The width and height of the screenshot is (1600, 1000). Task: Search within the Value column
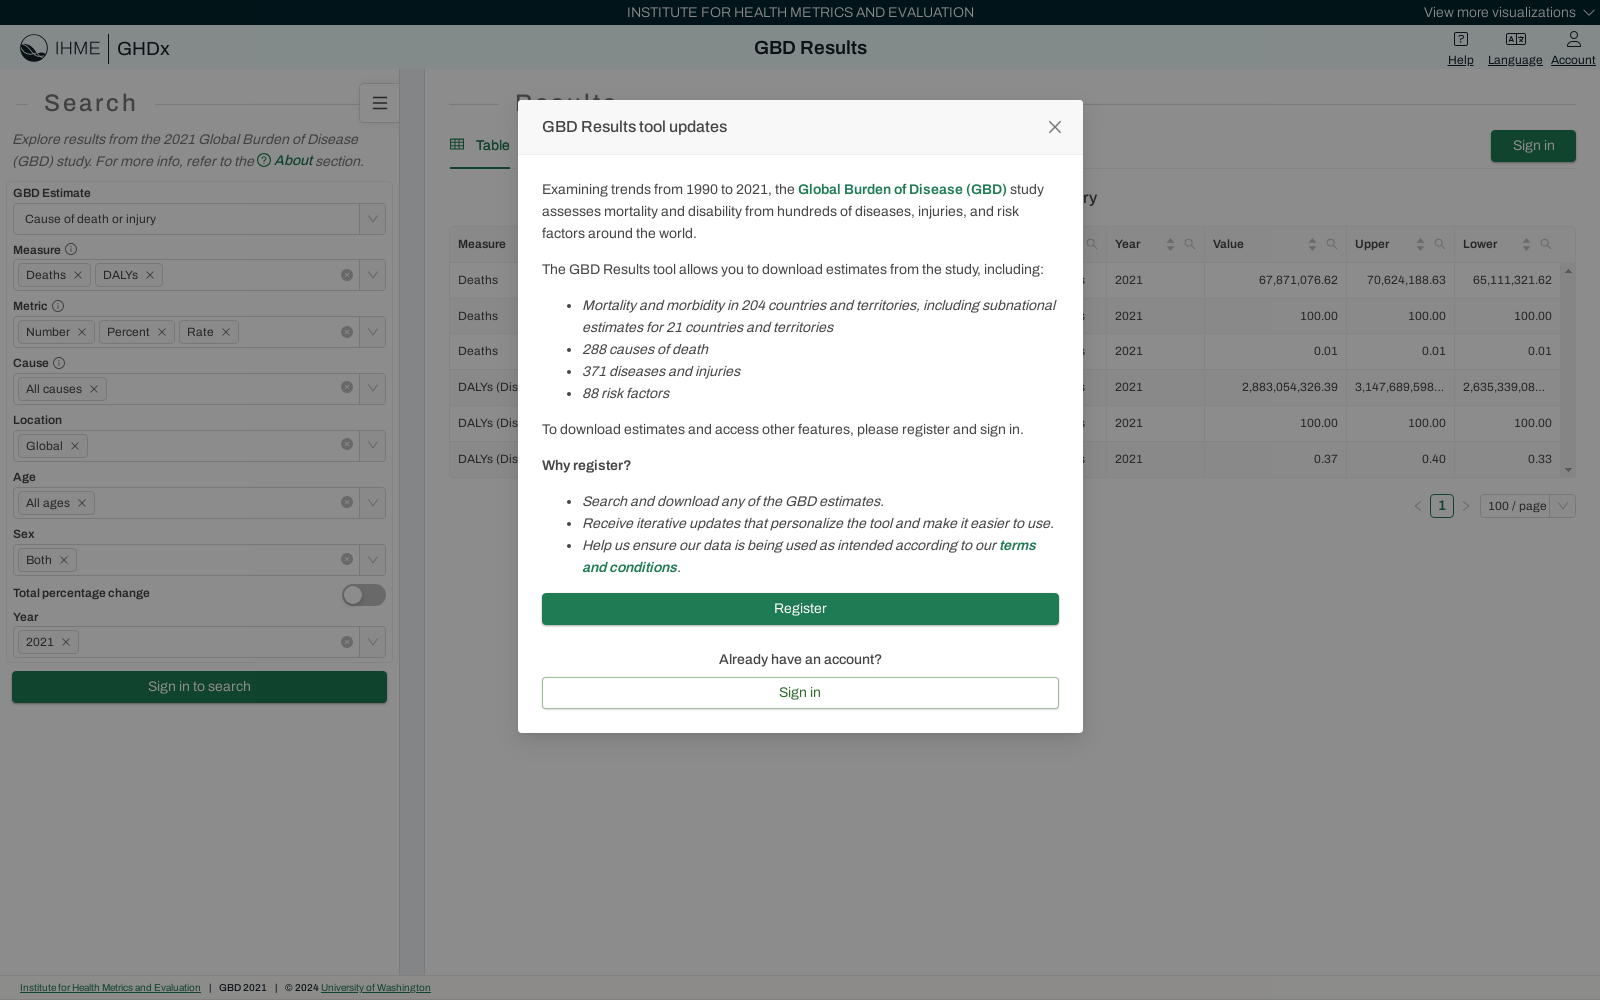coord(1332,244)
